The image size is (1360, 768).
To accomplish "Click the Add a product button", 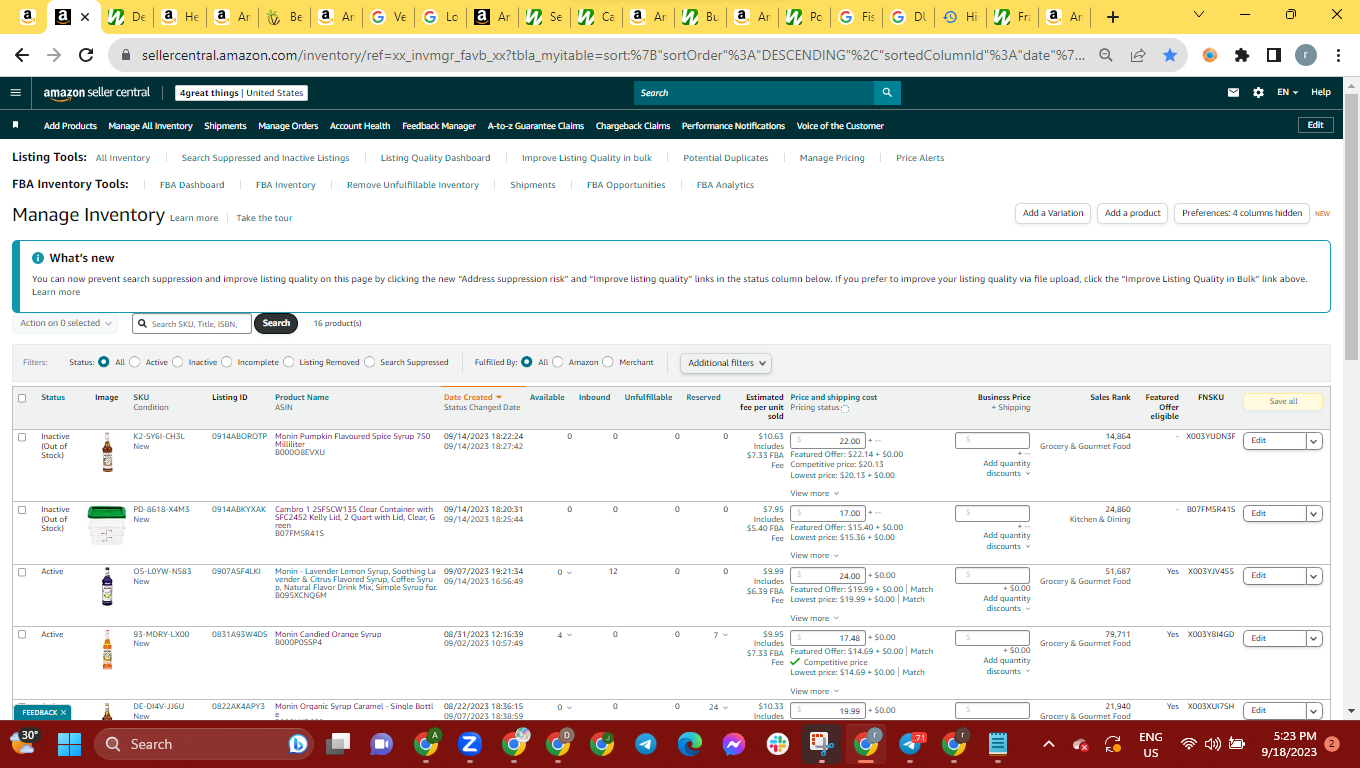I will tap(1133, 213).
